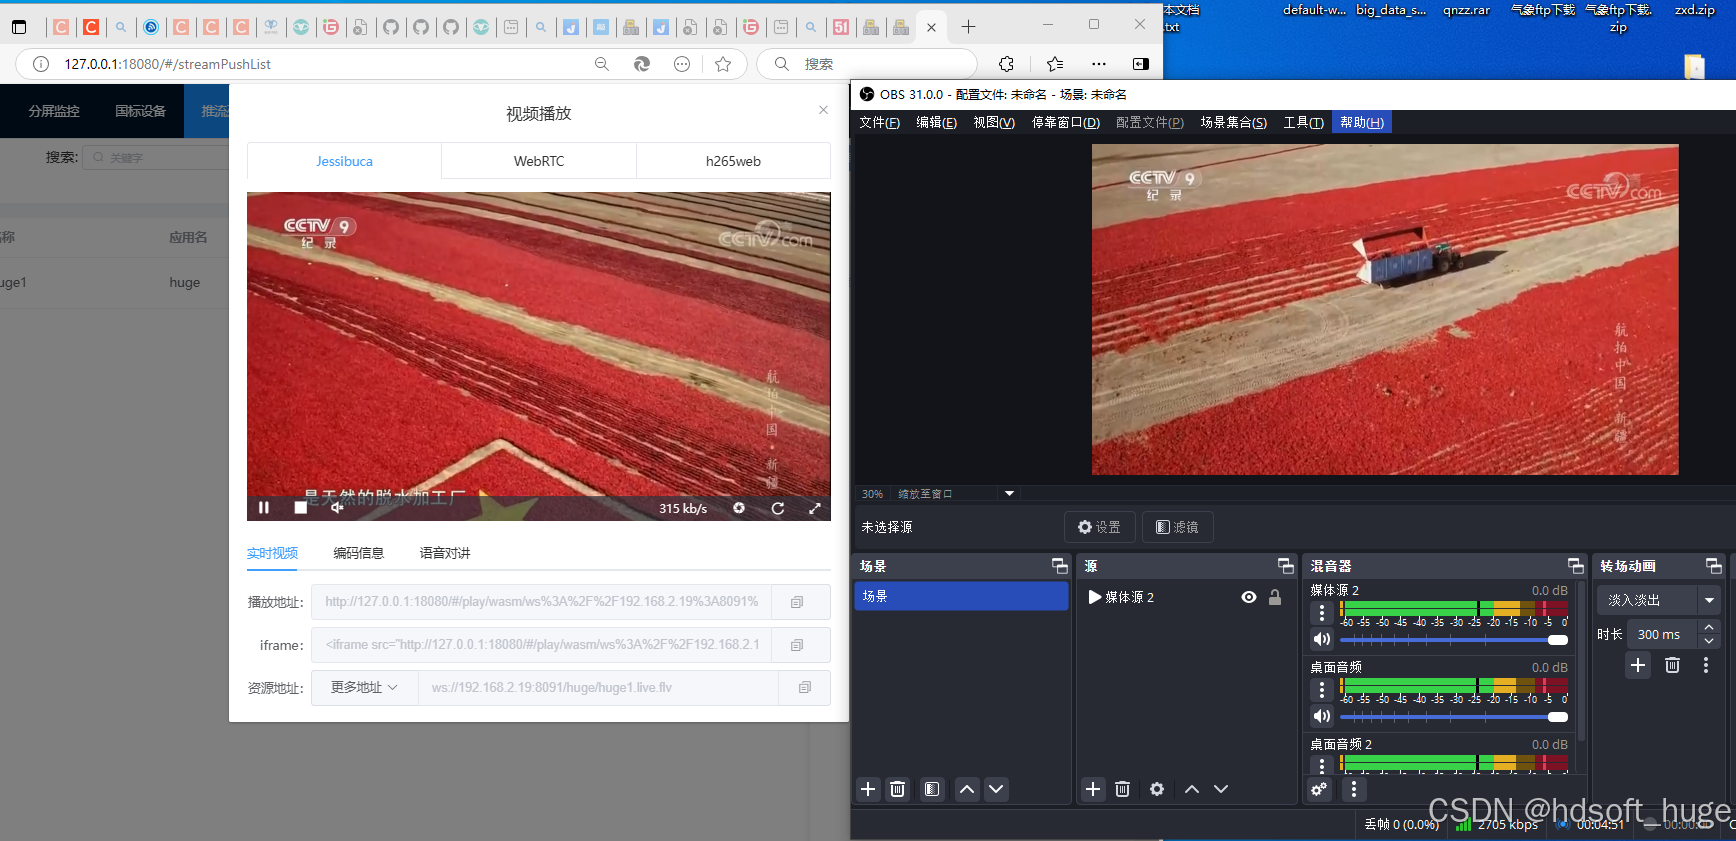Enter fullscreen on the web video player
Viewport: 1736px width, 841px height.
[x=815, y=508]
